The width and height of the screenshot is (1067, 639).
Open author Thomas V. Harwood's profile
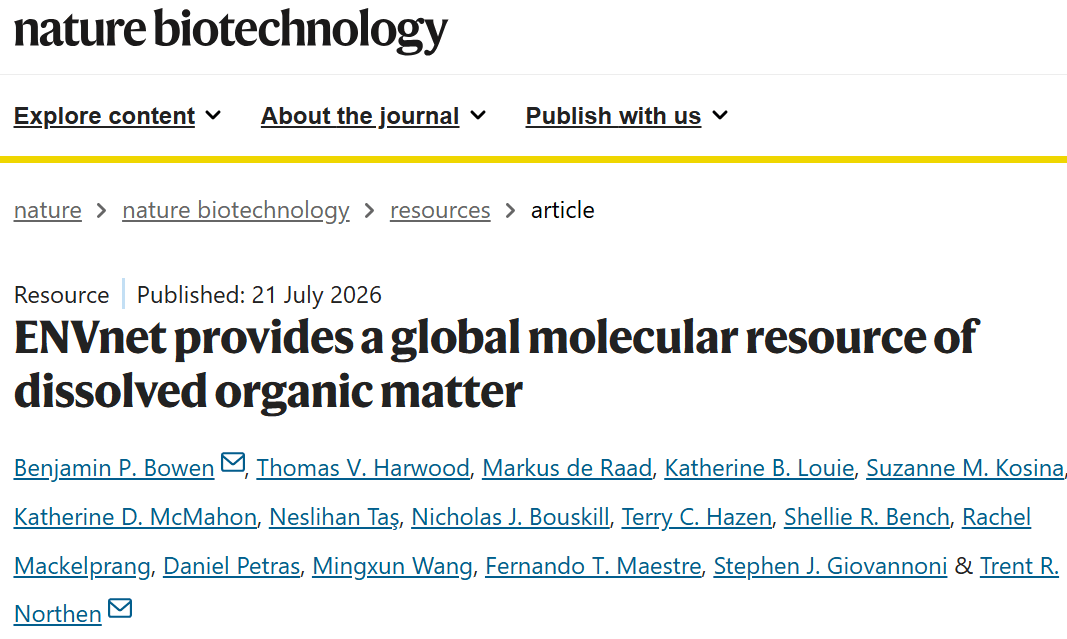pyautogui.click(x=363, y=468)
